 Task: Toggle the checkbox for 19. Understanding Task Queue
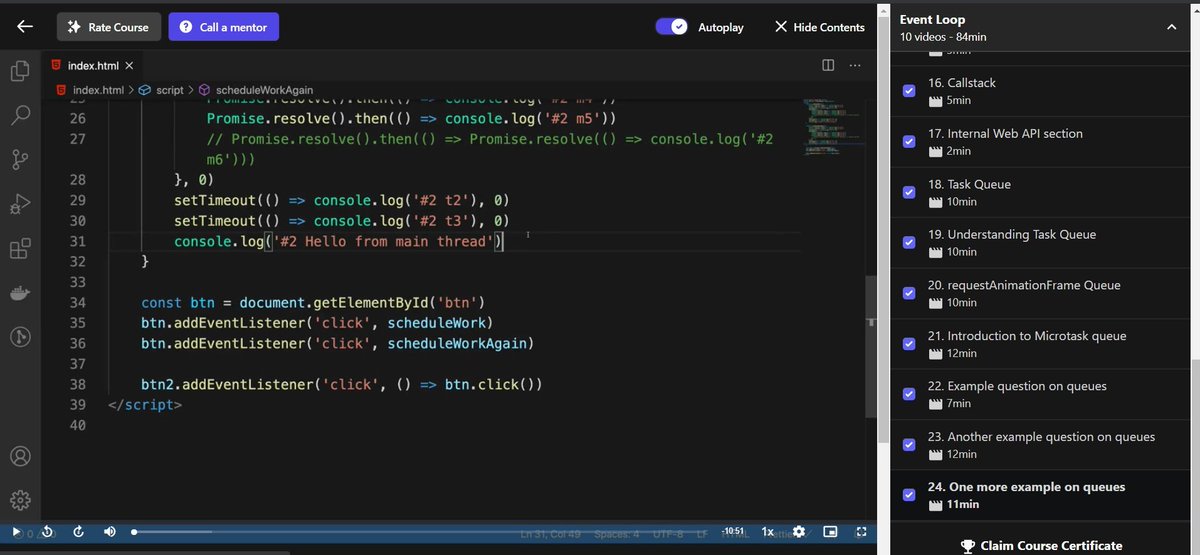pyautogui.click(x=908, y=242)
